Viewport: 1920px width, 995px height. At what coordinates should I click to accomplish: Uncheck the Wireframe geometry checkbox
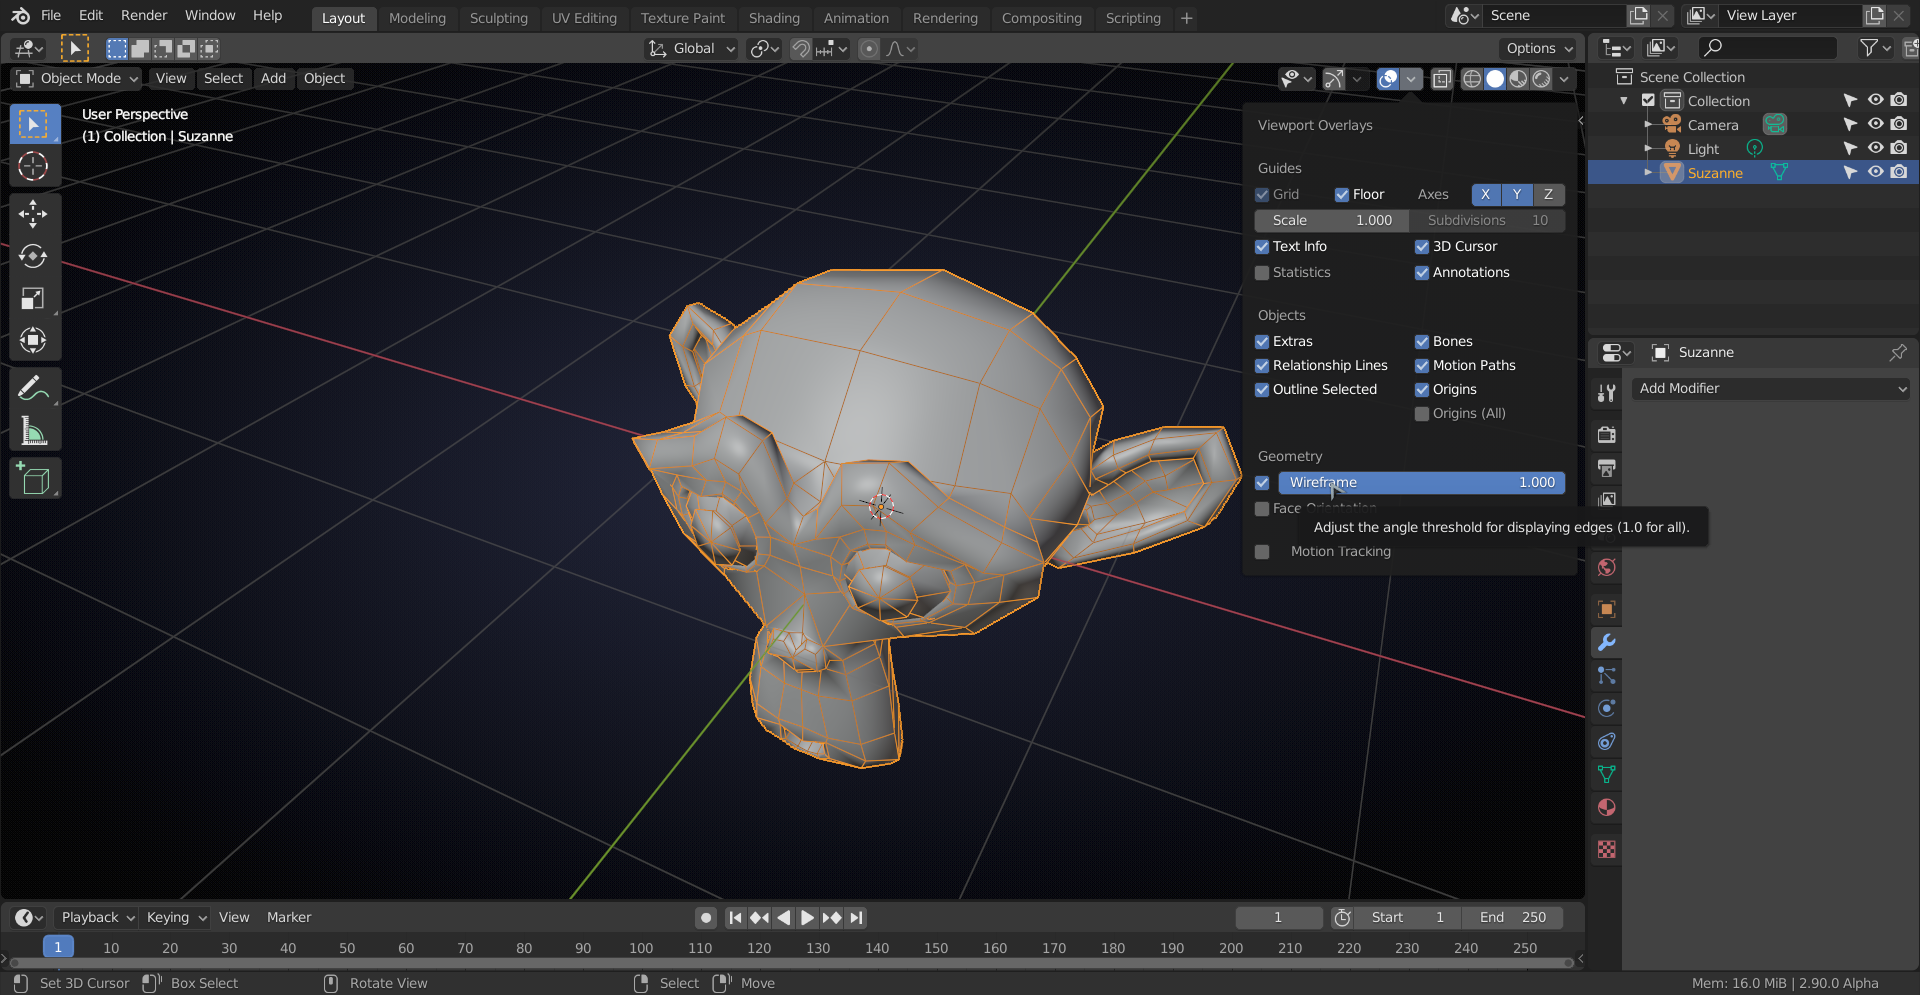(x=1262, y=483)
